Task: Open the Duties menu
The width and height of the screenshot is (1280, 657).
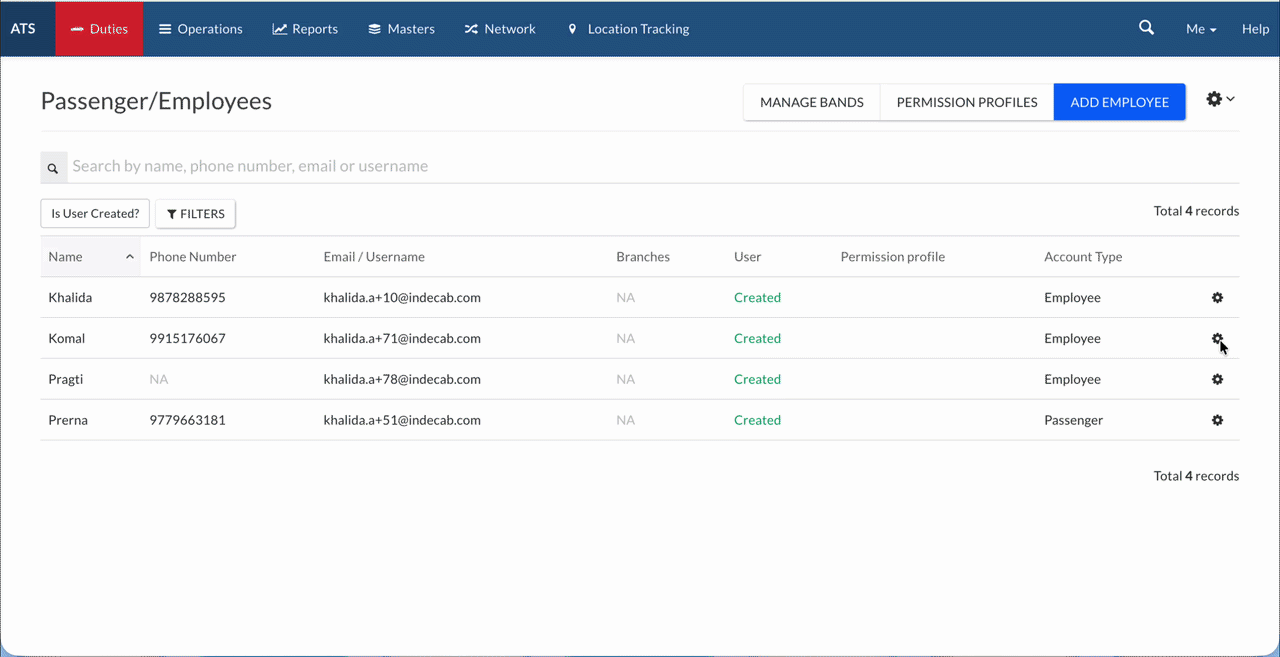Action: point(99,29)
